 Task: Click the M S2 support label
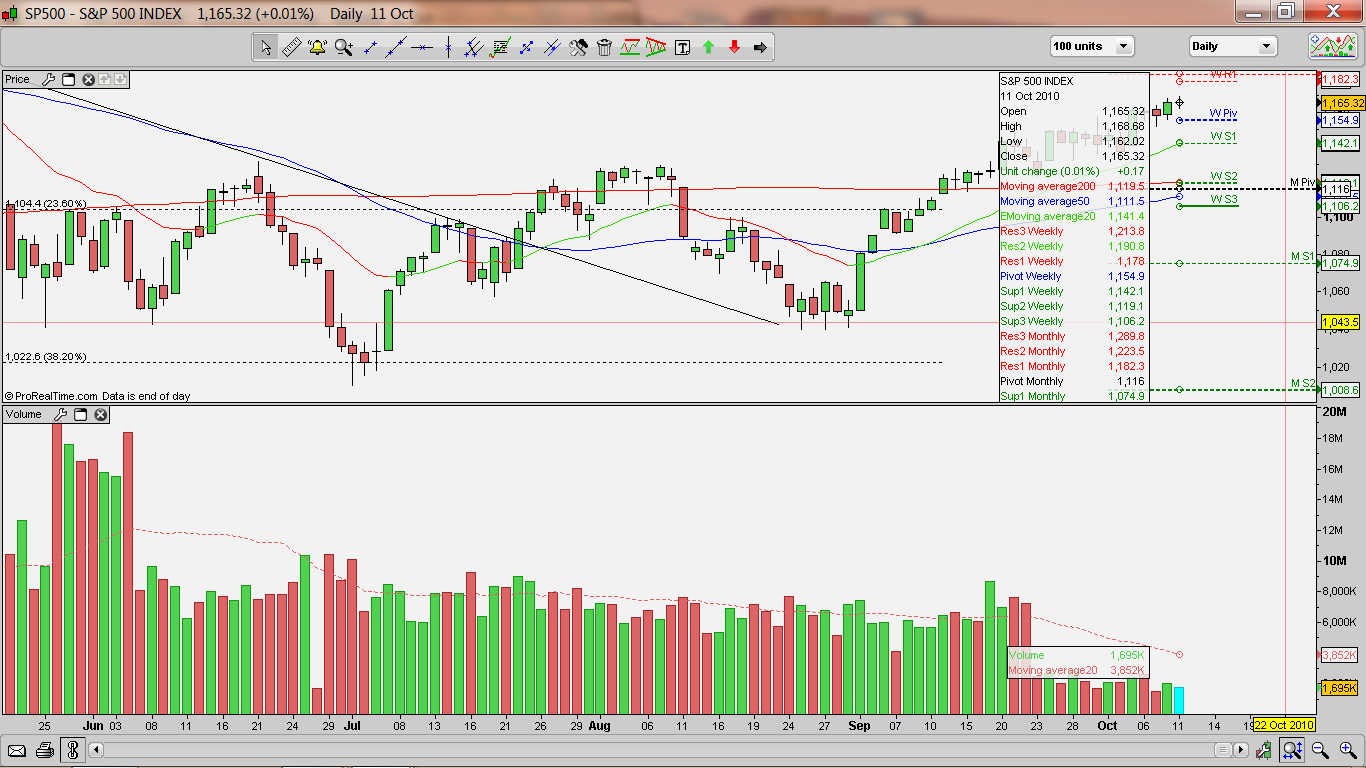(x=1303, y=383)
